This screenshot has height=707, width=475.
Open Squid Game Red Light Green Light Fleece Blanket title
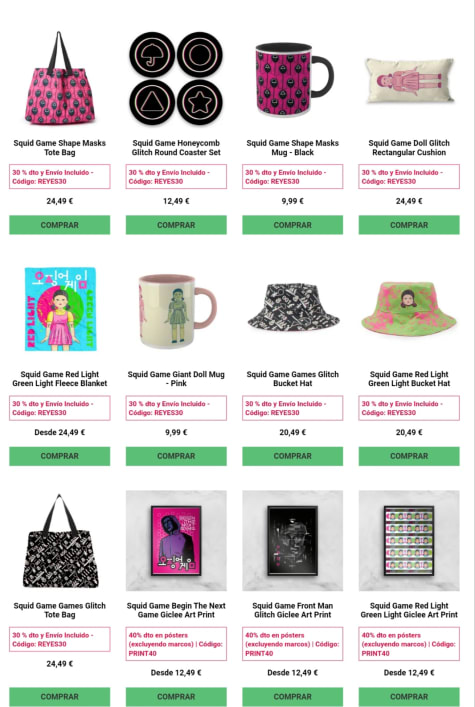60,379
